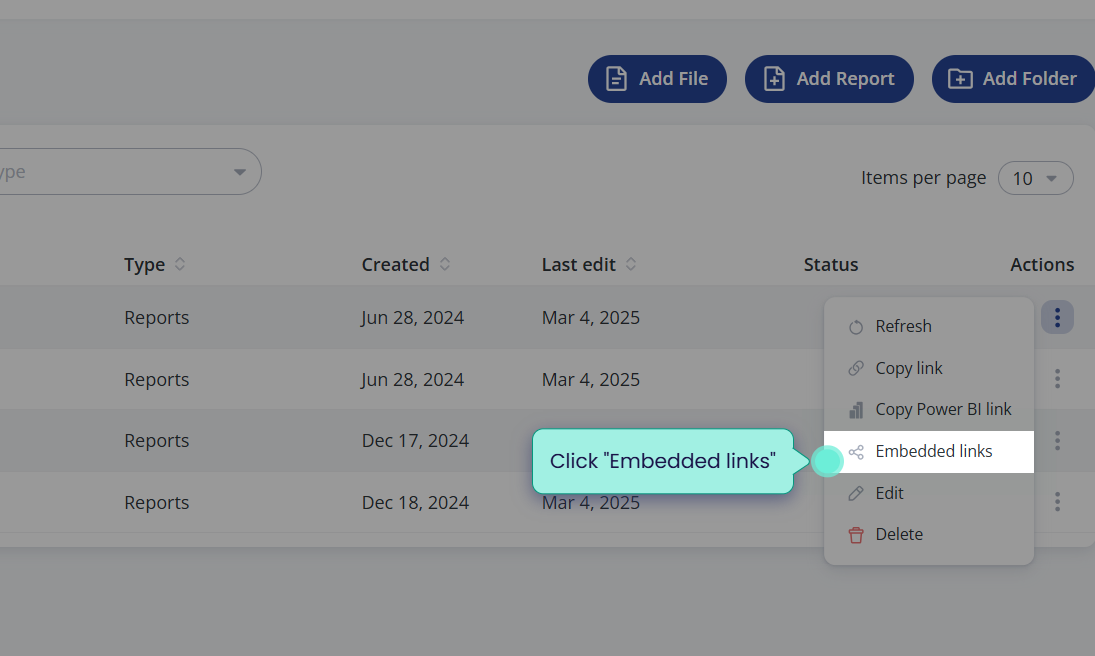Choose Copy Power BI link menu entry
The height and width of the screenshot is (656, 1095).
[x=929, y=409]
